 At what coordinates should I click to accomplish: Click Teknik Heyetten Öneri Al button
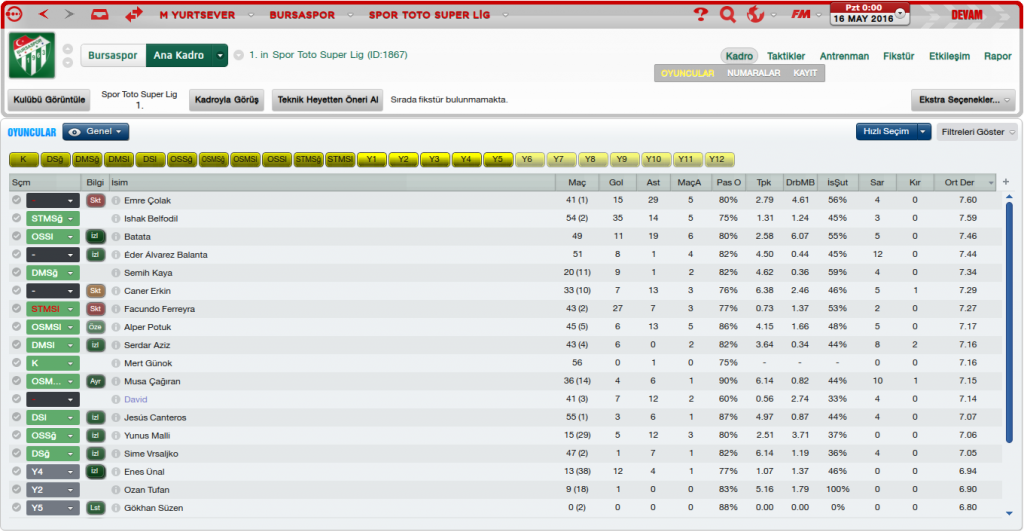pos(328,100)
